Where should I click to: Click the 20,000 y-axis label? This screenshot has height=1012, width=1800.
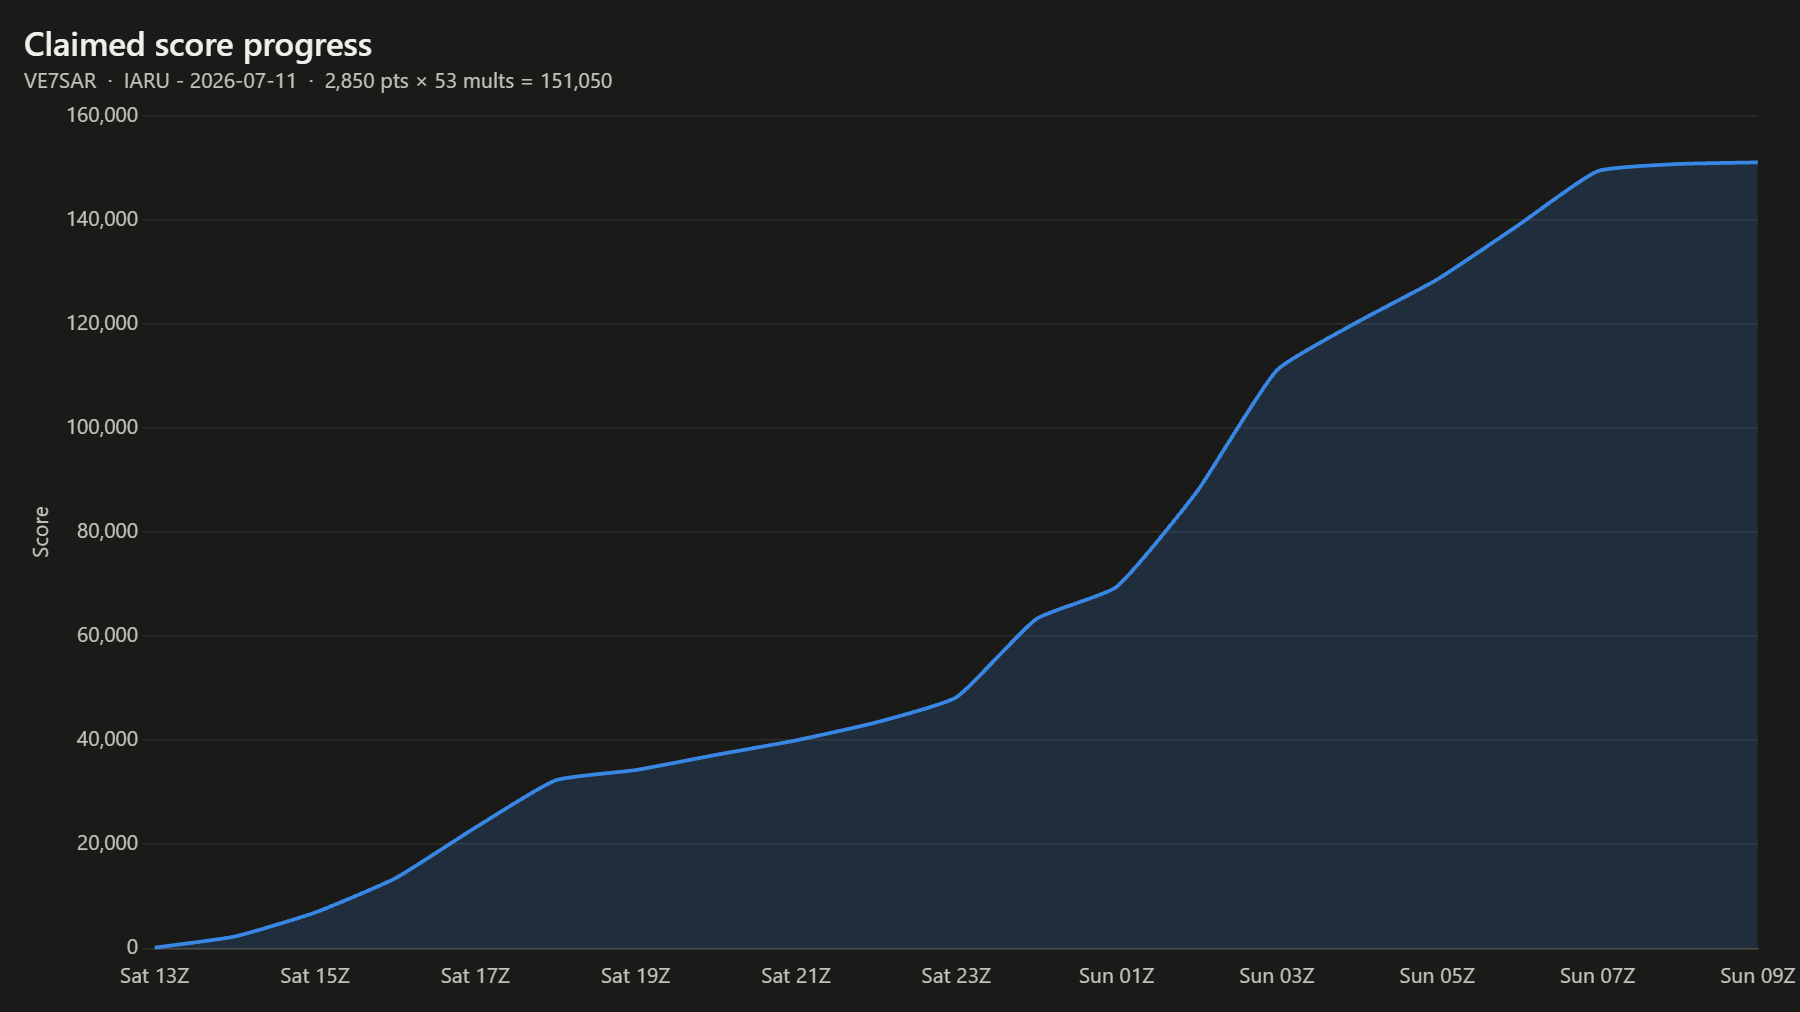coord(107,843)
